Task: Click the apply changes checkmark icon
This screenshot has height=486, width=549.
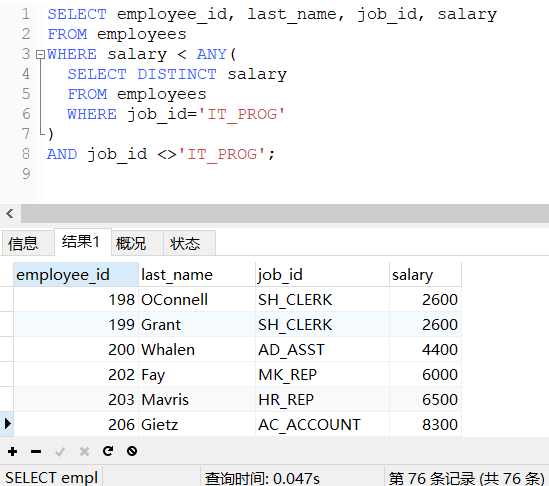Action: click(x=60, y=451)
